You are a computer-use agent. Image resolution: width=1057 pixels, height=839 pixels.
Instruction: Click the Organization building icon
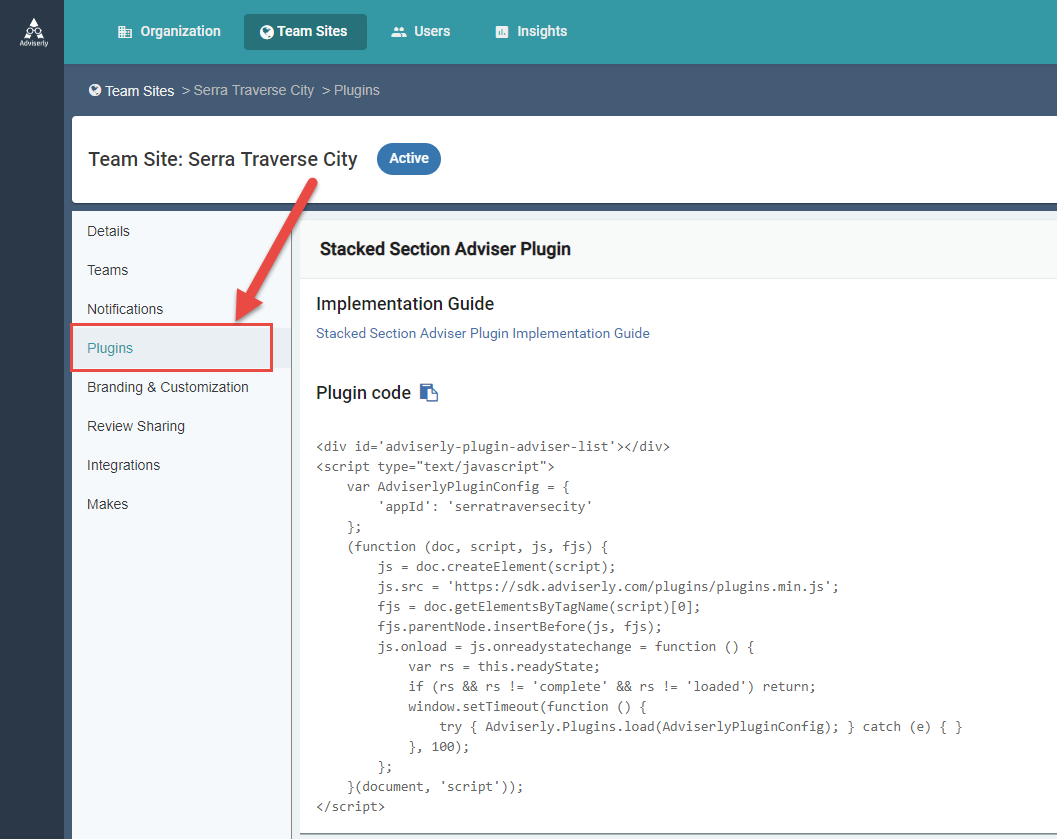click(125, 32)
